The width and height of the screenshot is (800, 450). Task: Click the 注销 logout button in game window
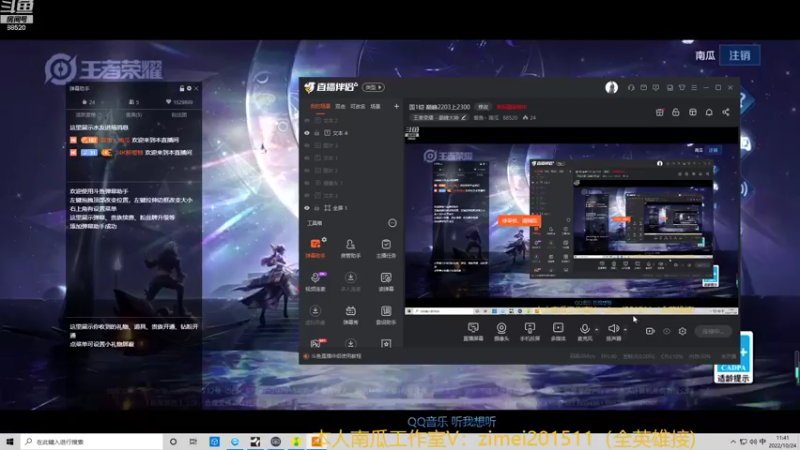(740, 55)
